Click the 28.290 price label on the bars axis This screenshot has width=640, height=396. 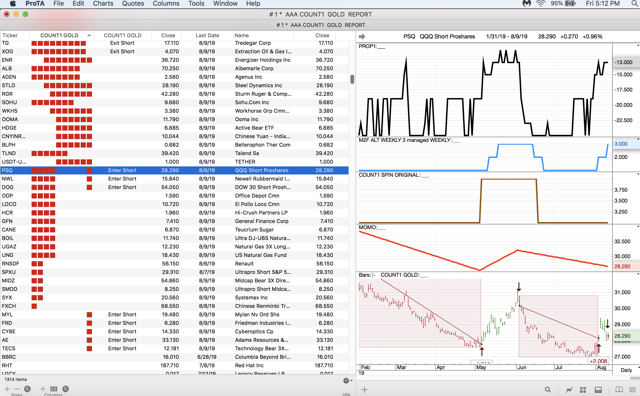pyautogui.click(x=622, y=336)
